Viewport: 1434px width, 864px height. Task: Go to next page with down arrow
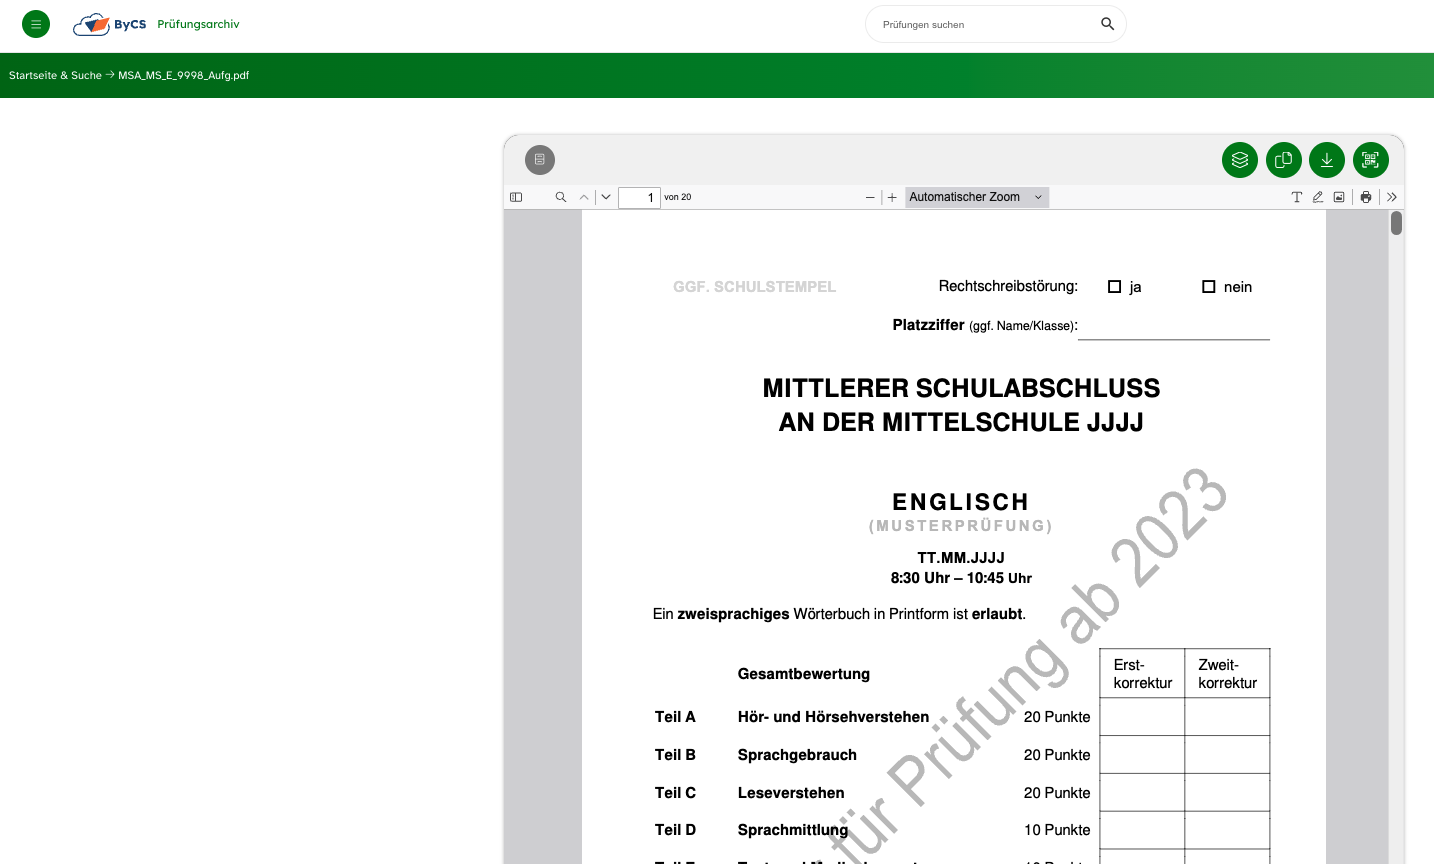(606, 197)
